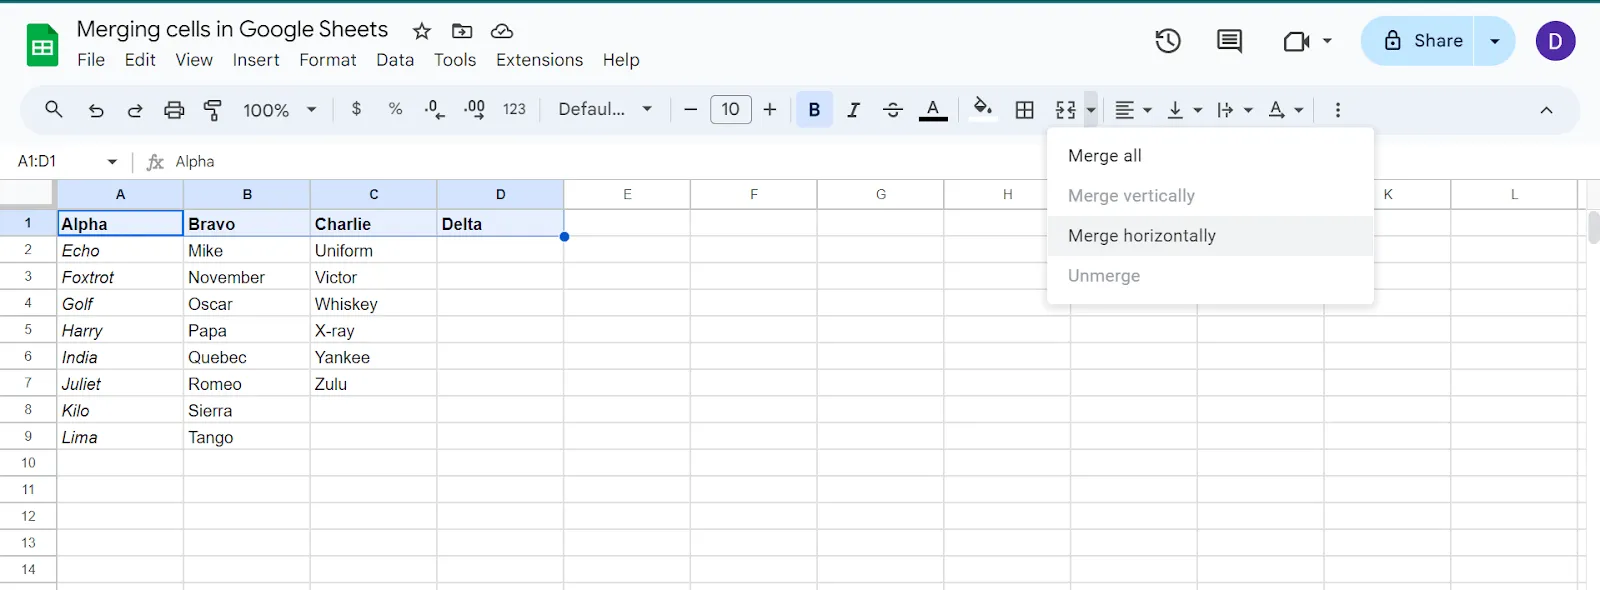Print the spreadsheet

click(x=174, y=110)
